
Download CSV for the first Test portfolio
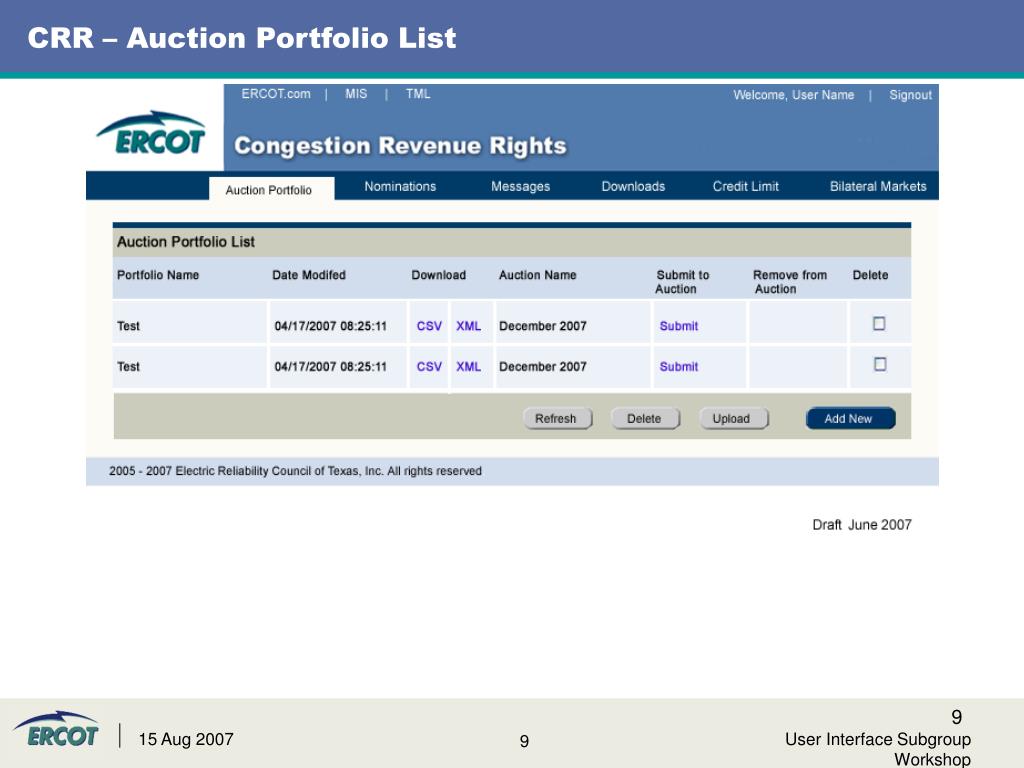pyautogui.click(x=429, y=326)
